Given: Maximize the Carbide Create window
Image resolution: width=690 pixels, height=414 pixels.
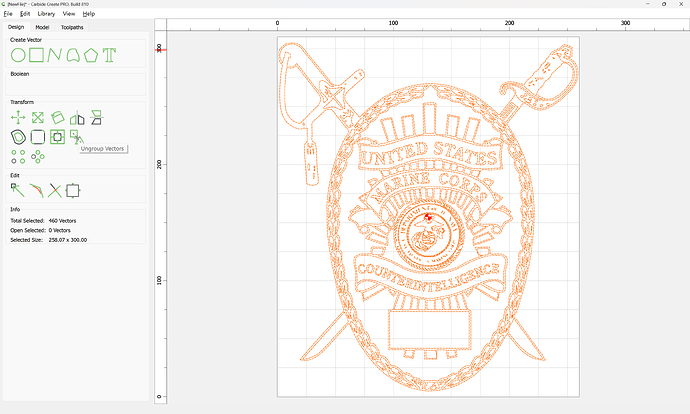Looking at the screenshot, I should [x=664, y=4].
